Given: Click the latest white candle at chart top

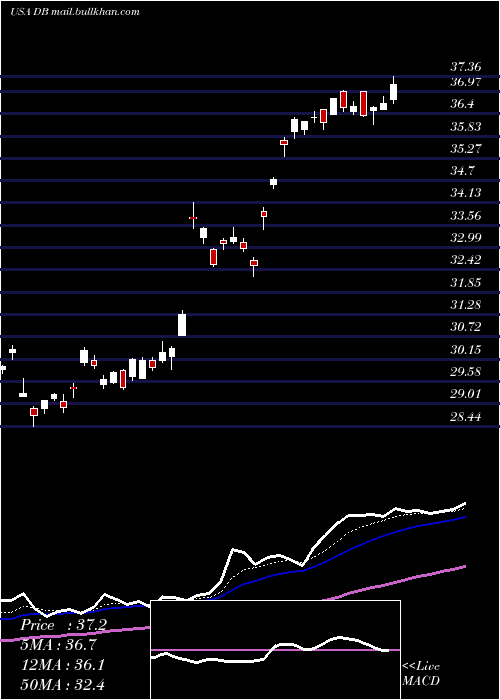Looking at the screenshot, I should 393,91.
